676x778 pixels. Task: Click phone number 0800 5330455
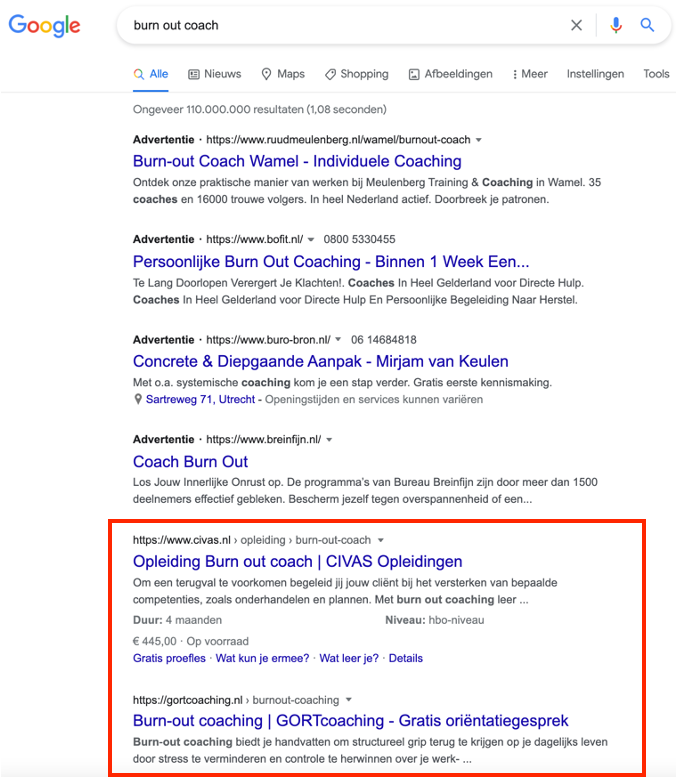pos(359,239)
